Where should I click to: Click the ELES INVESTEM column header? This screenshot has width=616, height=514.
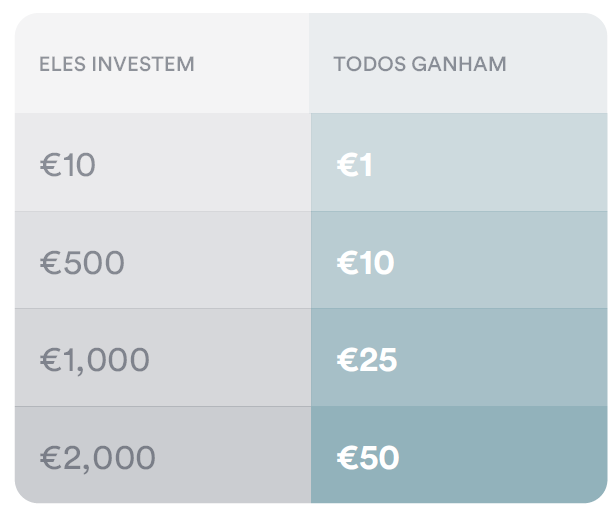pos(116,65)
